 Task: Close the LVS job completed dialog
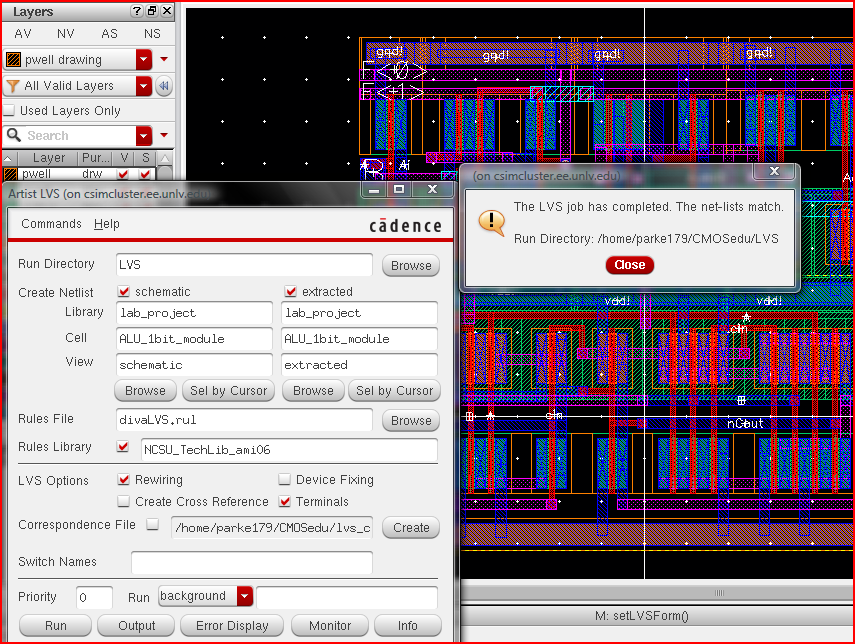click(x=630, y=265)
